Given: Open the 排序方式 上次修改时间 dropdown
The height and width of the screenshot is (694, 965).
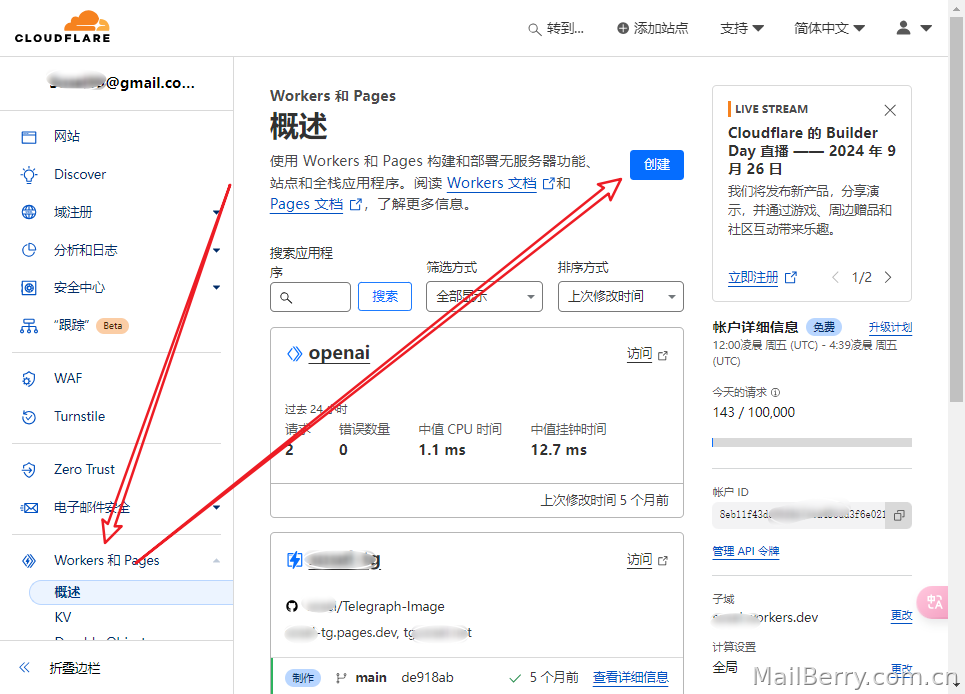Looking at the screenshot, I should pos(621,297).
